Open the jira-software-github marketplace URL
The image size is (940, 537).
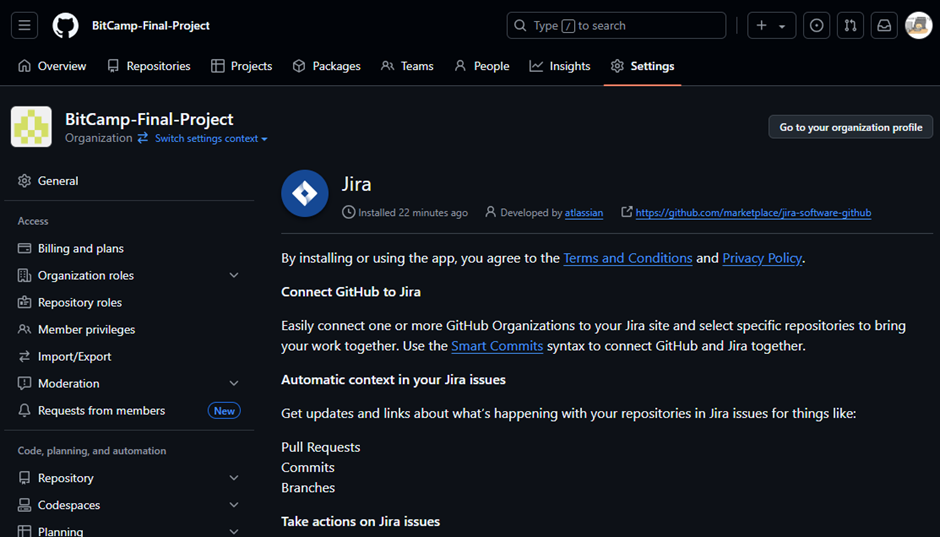click(754, 212)
